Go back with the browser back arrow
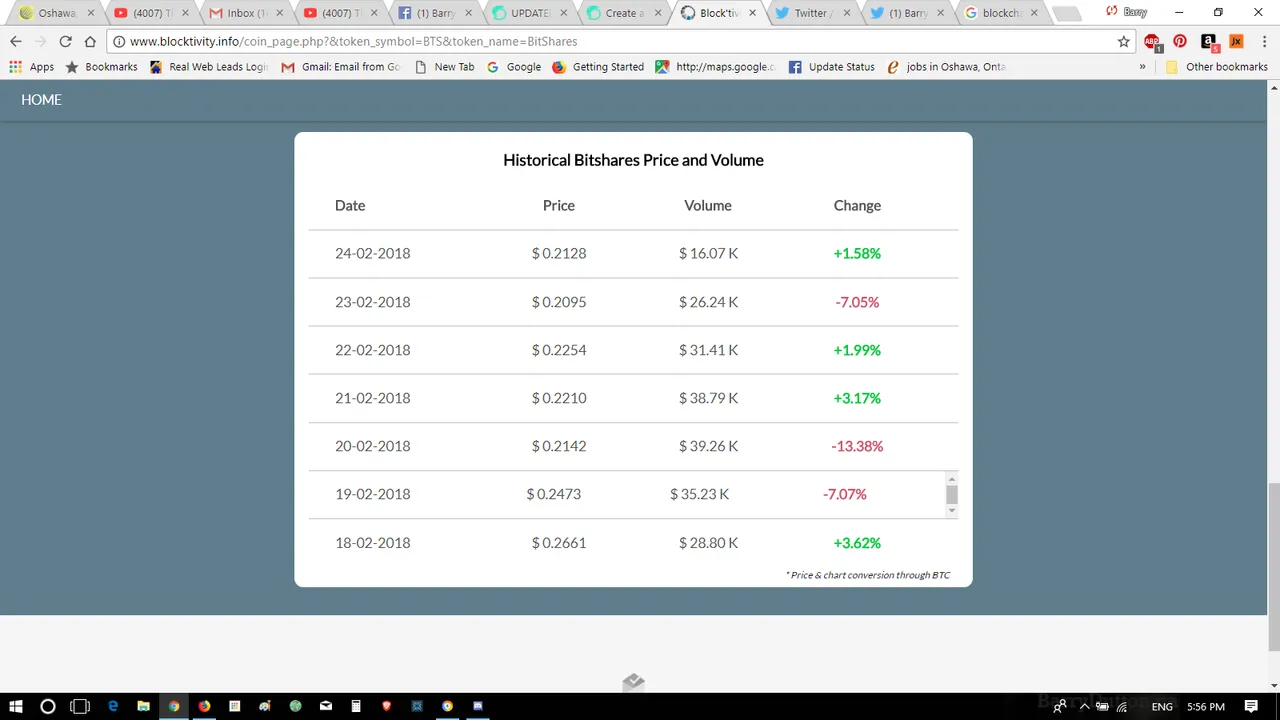 tap(16, 41)
